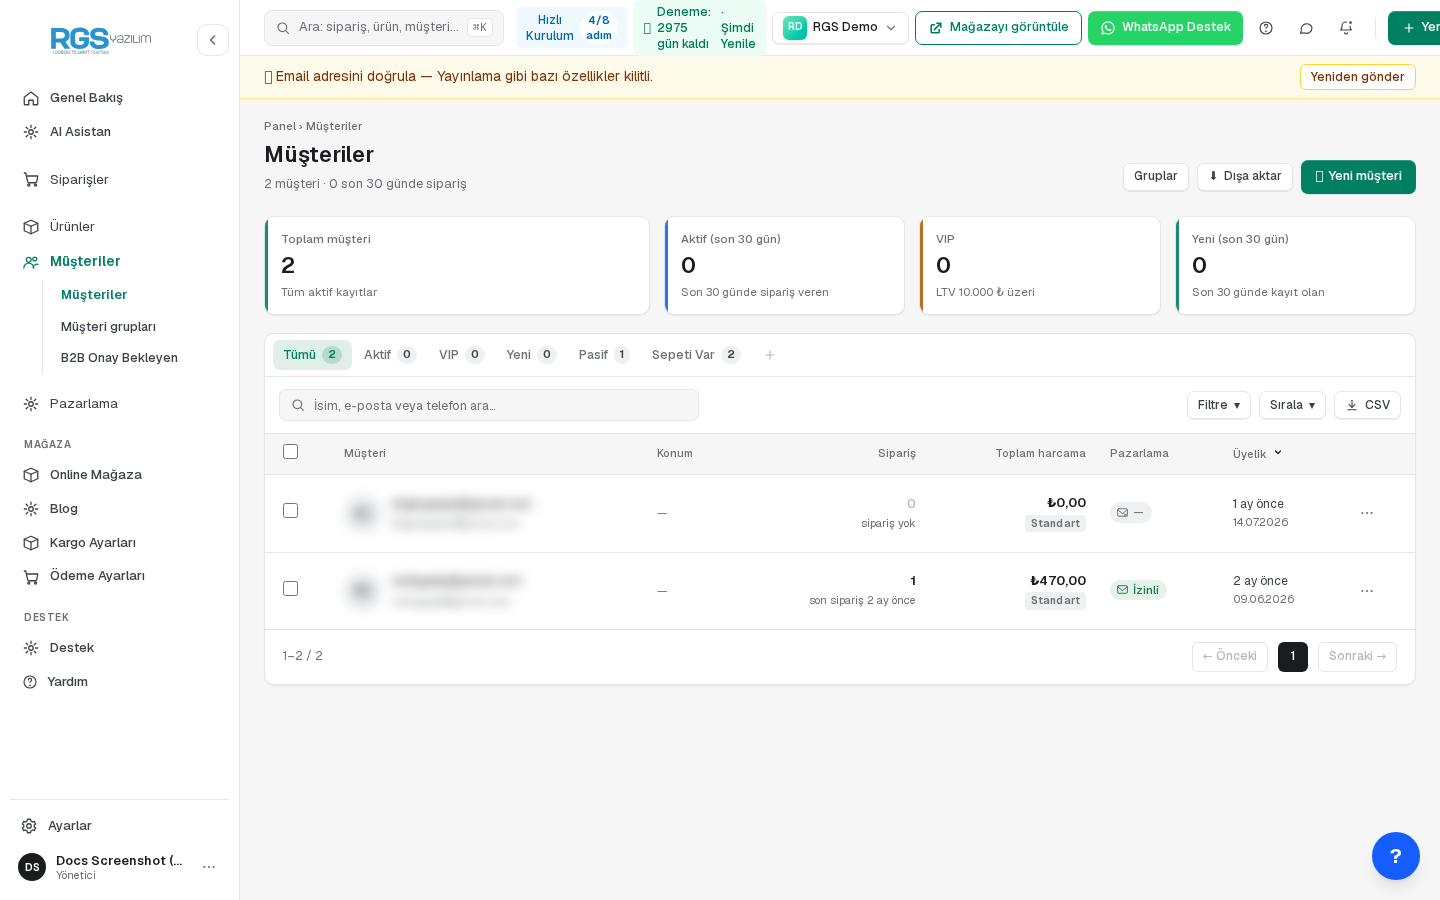
Task: Focus the customer search by name field
Action: click(489, 405)
